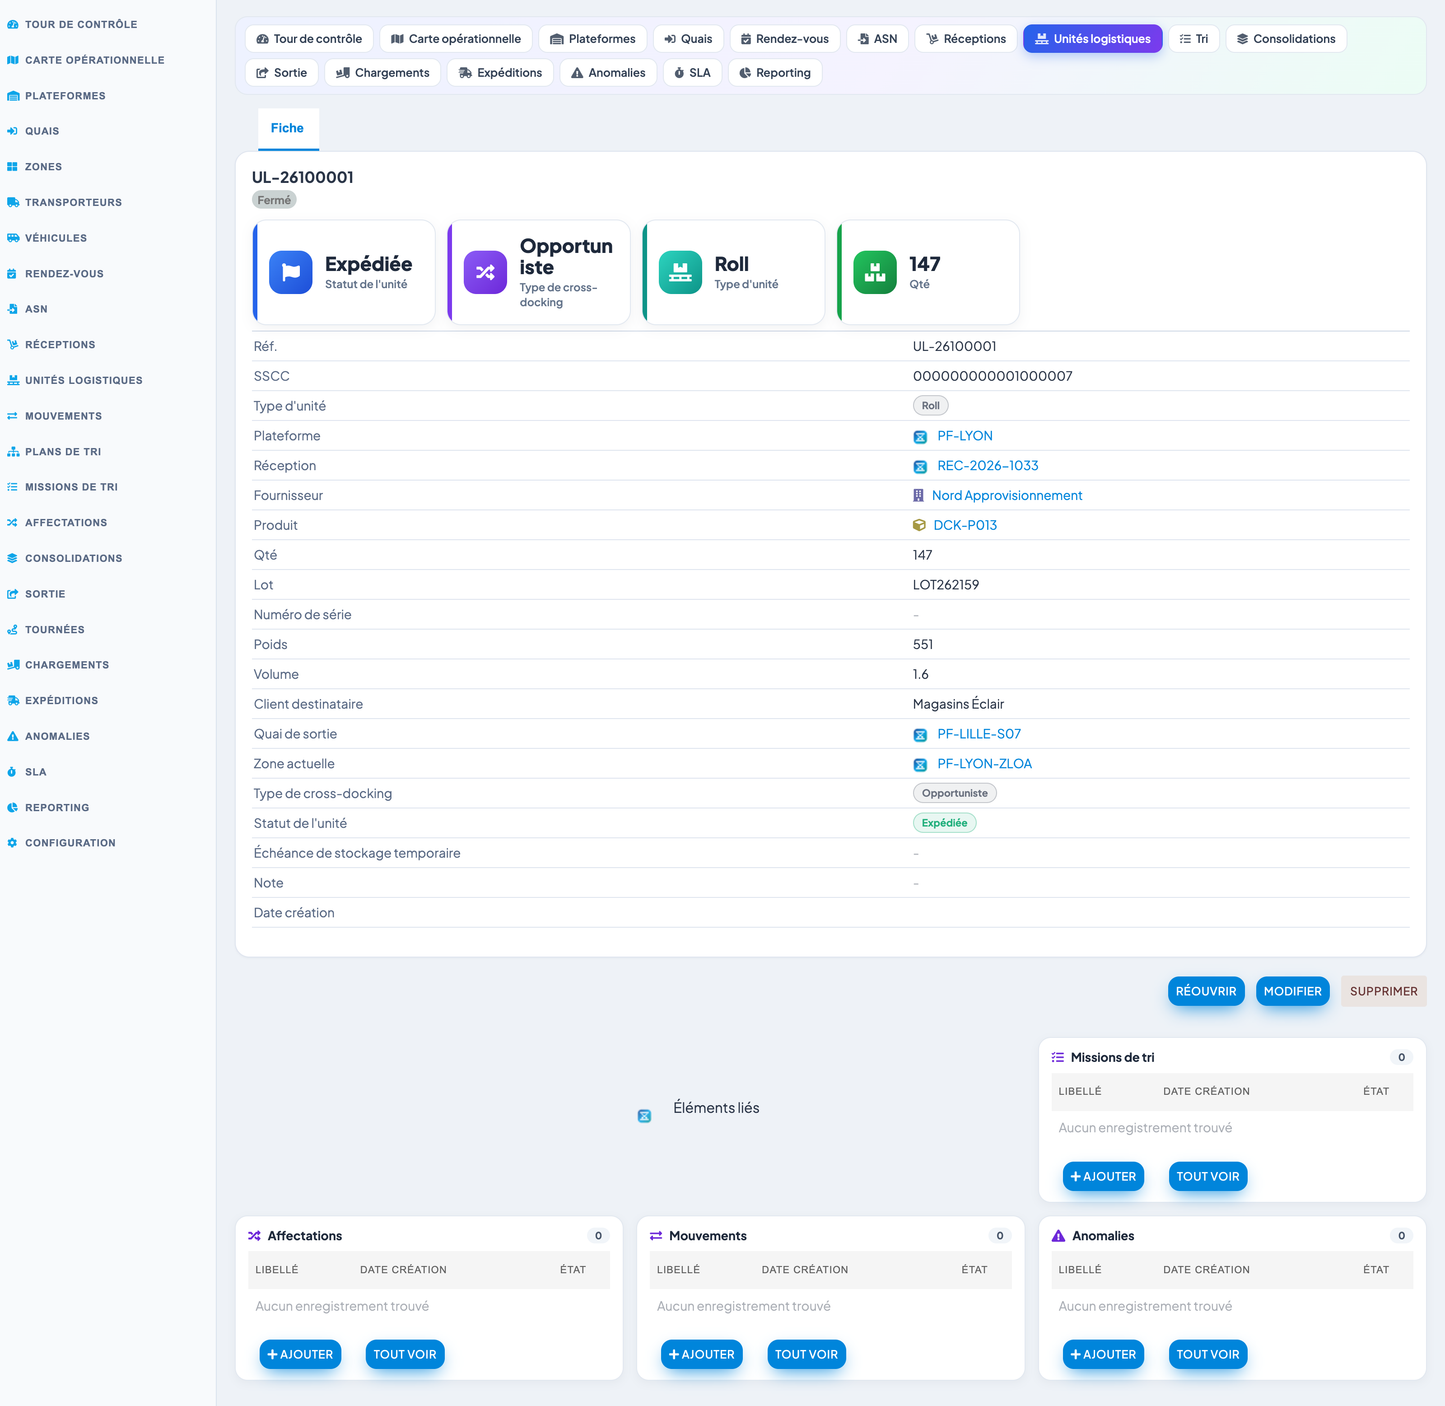Screen dimensions: 1445x1406
Task: Click the Missions de tri list icon
Action: click(1058, 1057)
